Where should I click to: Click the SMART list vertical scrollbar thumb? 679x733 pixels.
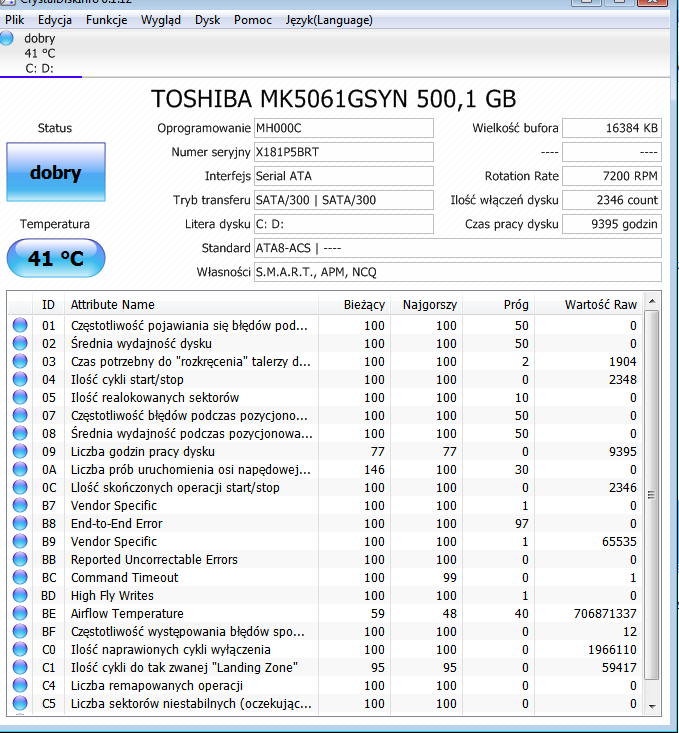pos(652,495)
